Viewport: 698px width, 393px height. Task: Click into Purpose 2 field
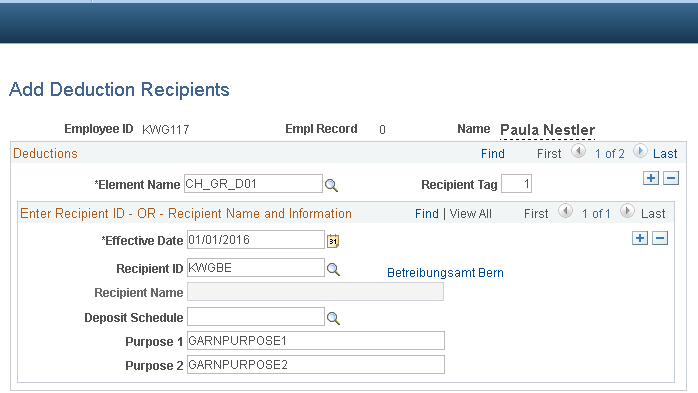(x=316, y=365)
